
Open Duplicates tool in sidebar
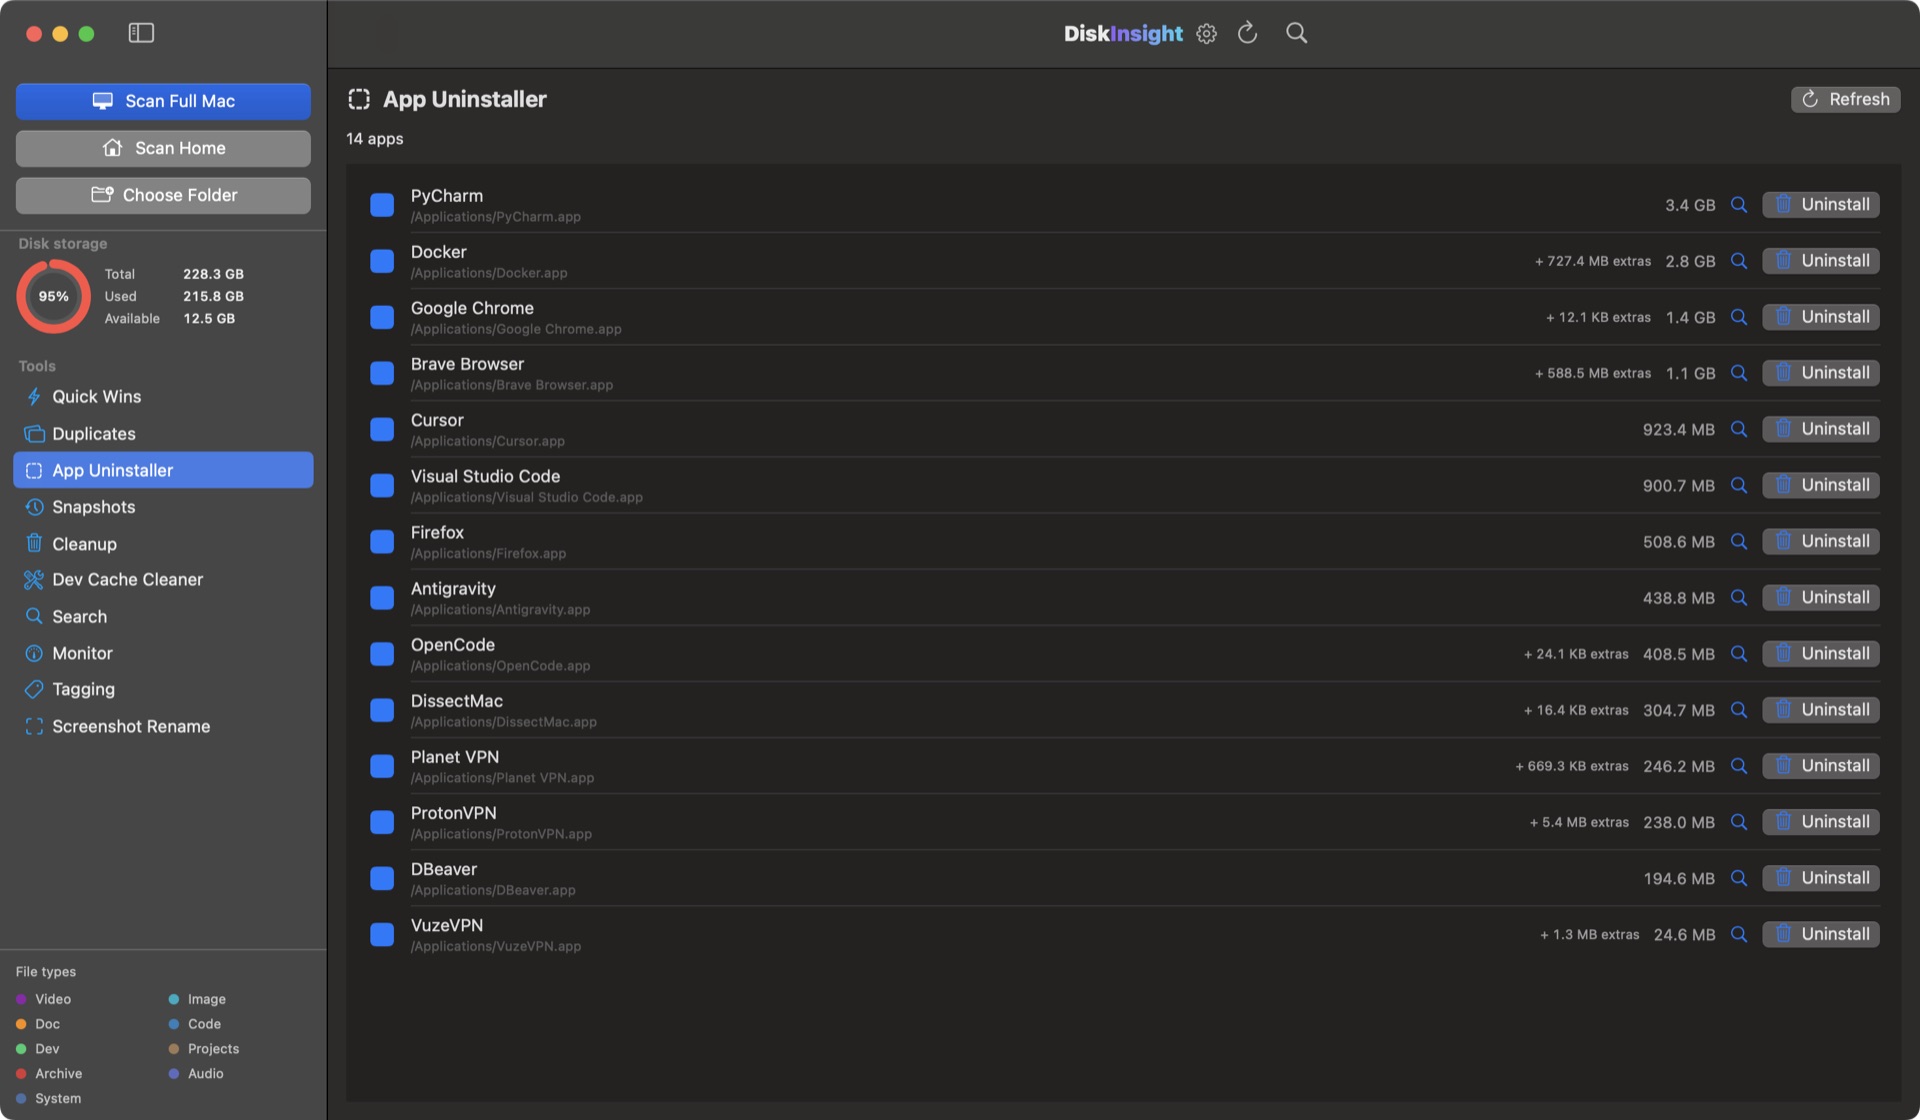(x=163, y=433)
